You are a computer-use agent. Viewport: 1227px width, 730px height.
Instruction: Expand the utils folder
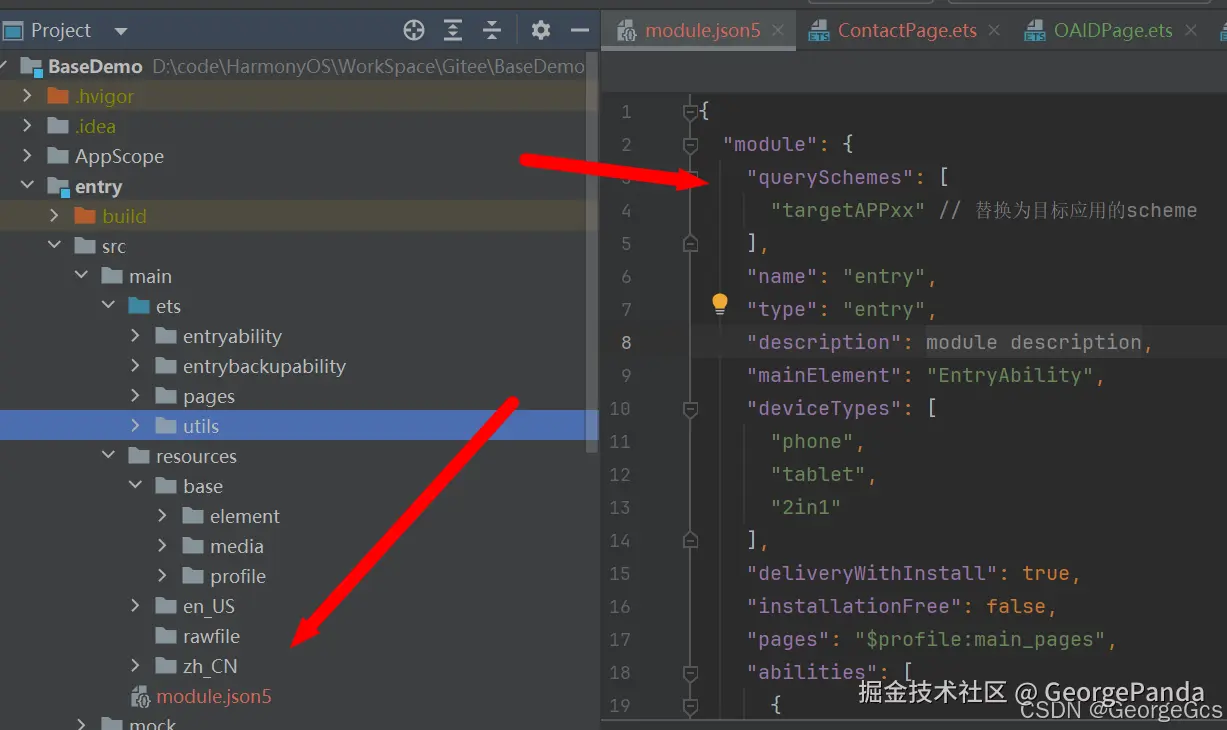tap(136, 426)
